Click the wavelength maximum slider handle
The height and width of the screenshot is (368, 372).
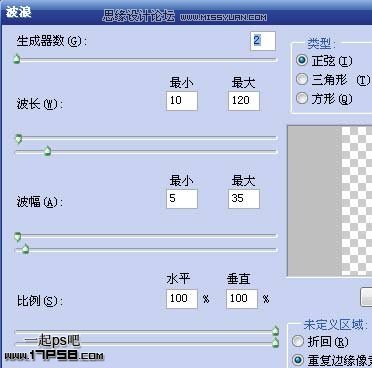point(48,151)
